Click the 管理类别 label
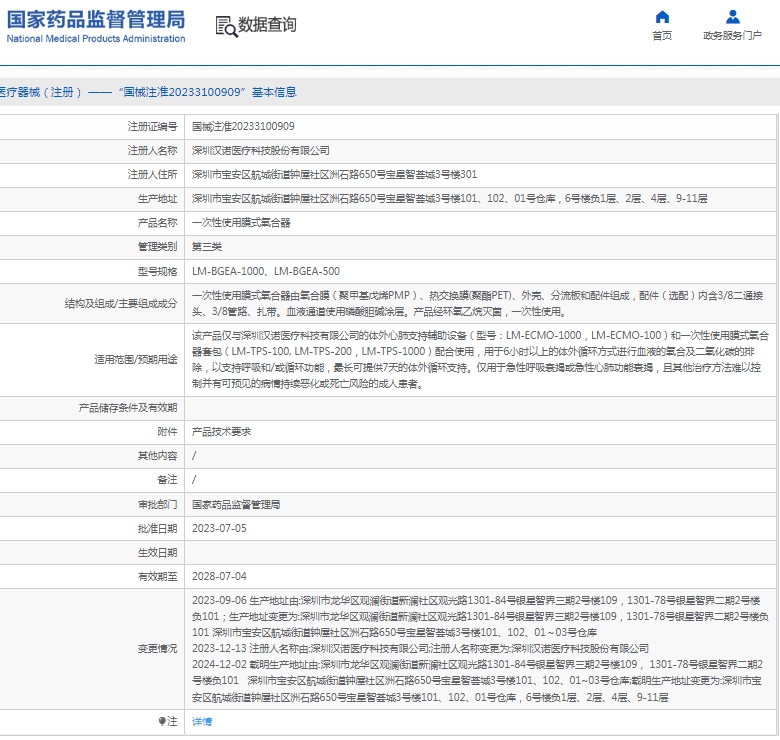Screen dimensions: 780x740 tap(157, 247)
